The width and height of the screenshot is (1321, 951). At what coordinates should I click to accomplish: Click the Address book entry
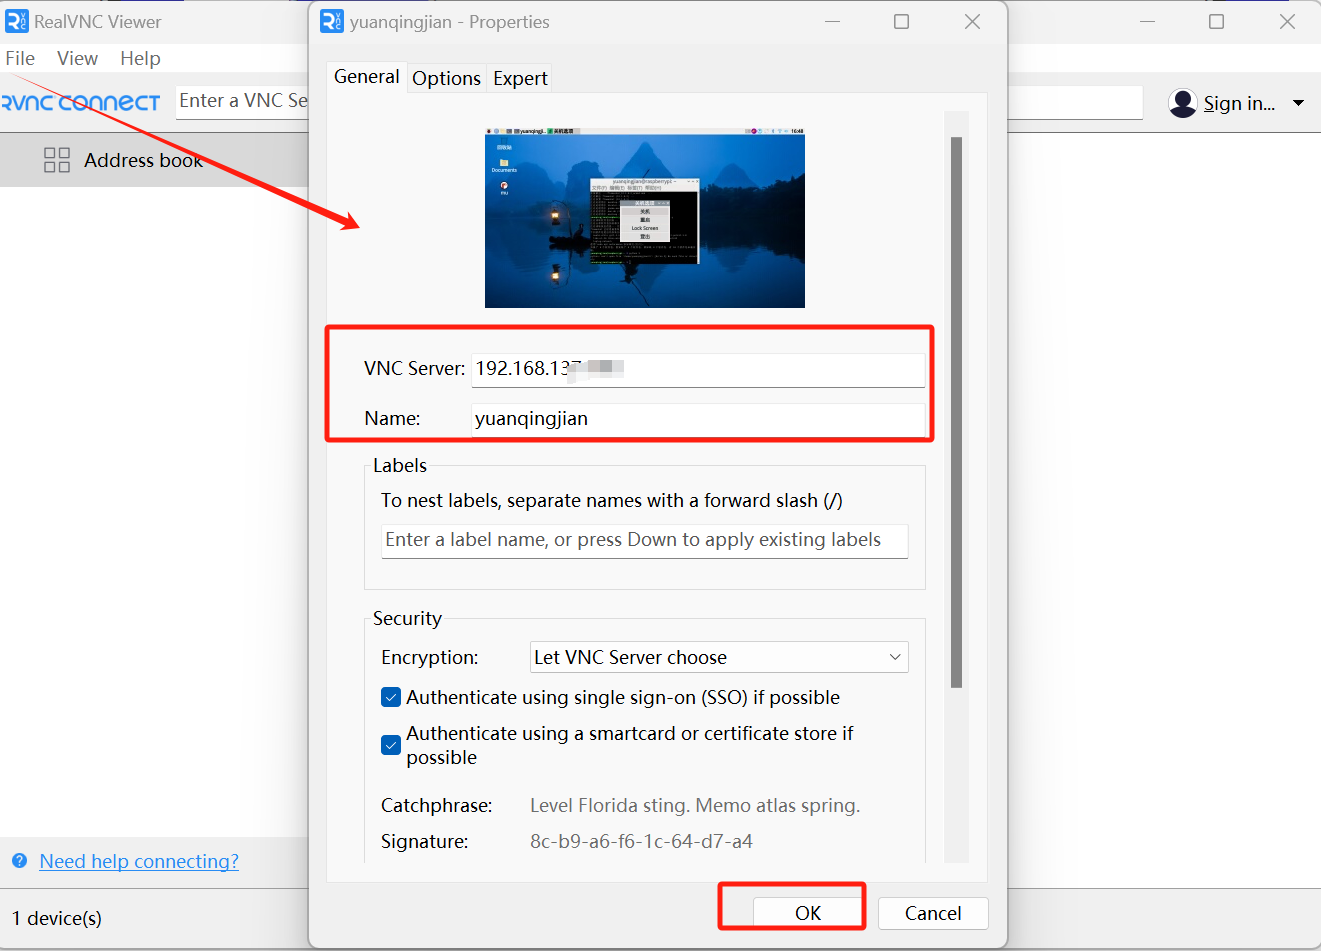[x=154, y=160]
